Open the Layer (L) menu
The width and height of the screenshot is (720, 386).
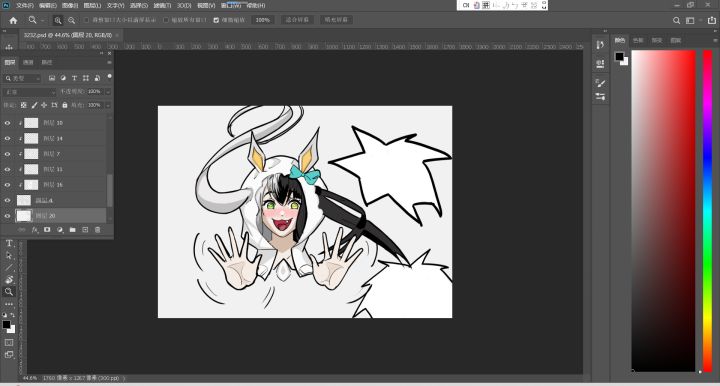click(92, 6)
